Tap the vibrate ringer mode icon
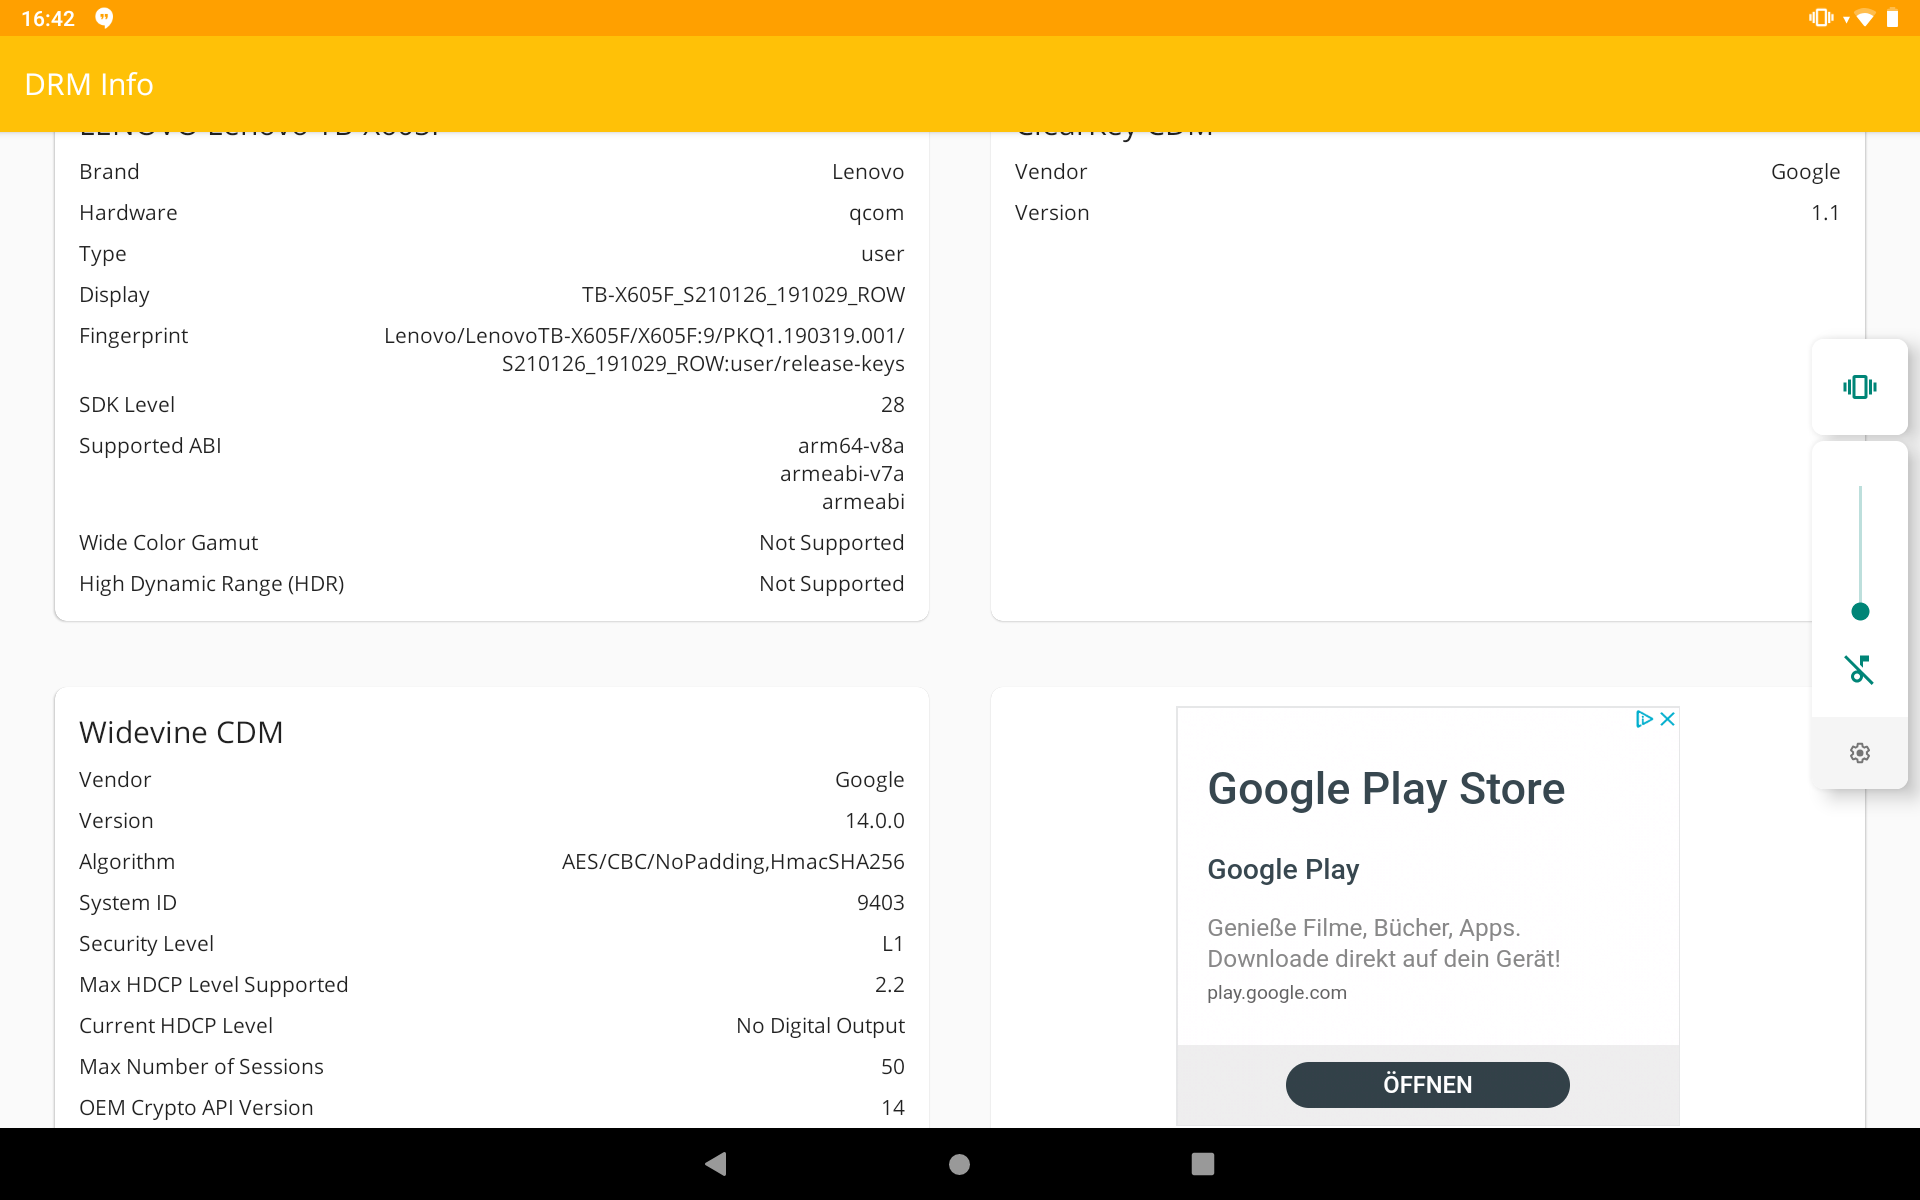 pyautogui.click(x=1859, y=387)
